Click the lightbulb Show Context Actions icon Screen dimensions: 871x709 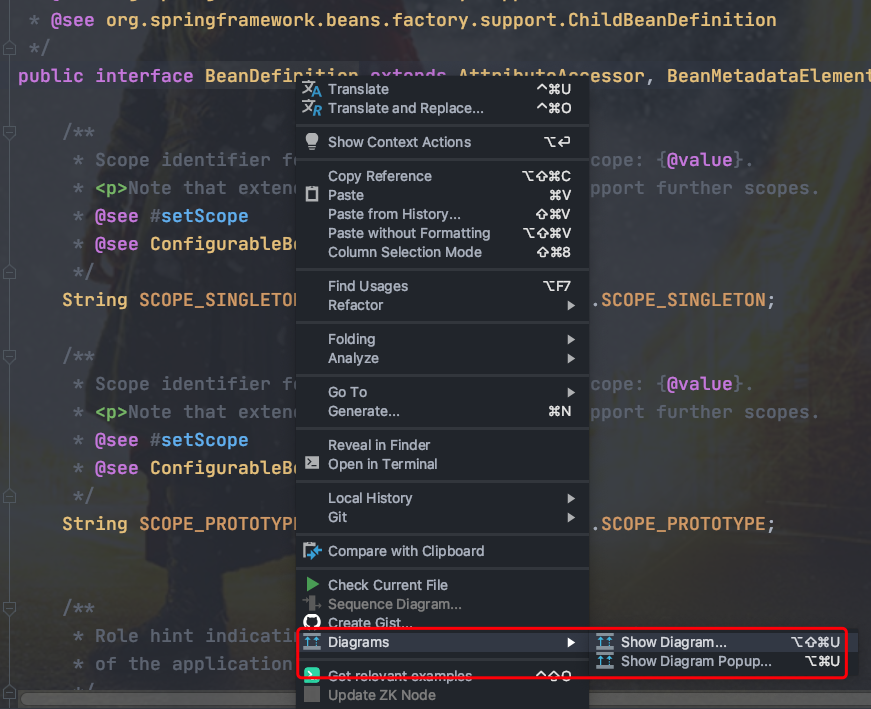(312, 142)
